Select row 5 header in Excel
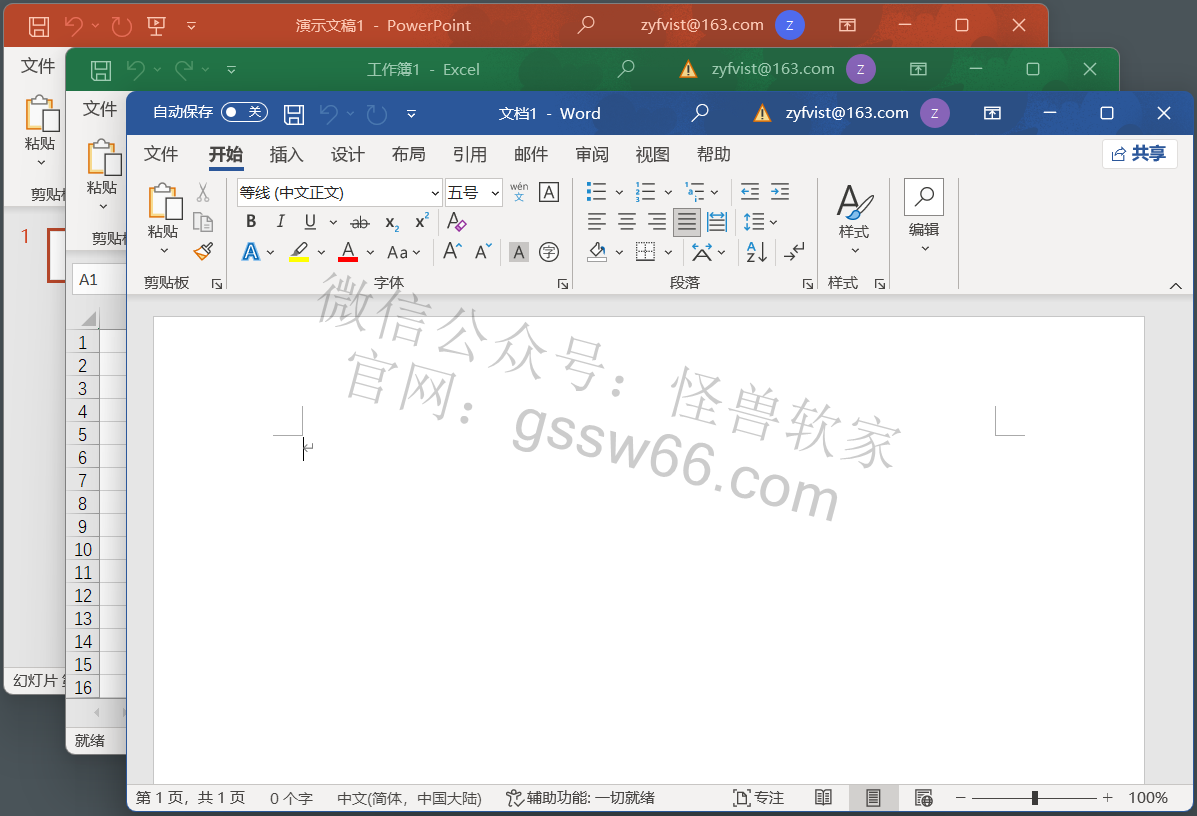1197x816 pixels. (83, 434)
